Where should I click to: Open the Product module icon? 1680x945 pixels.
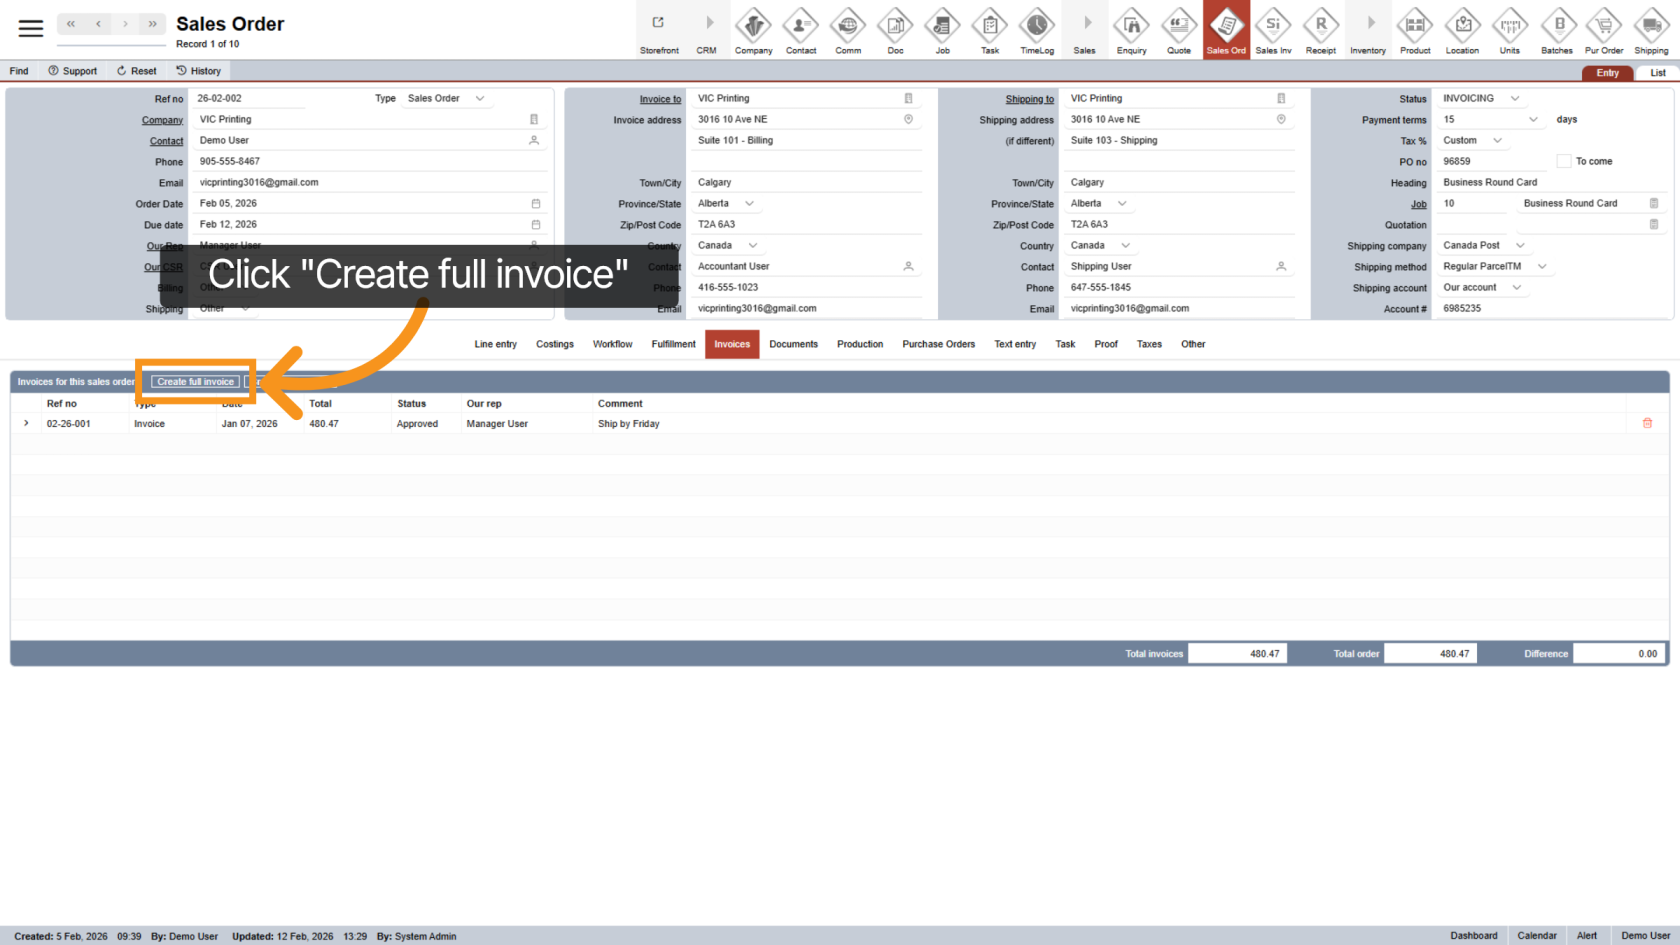pos(1415,30)
